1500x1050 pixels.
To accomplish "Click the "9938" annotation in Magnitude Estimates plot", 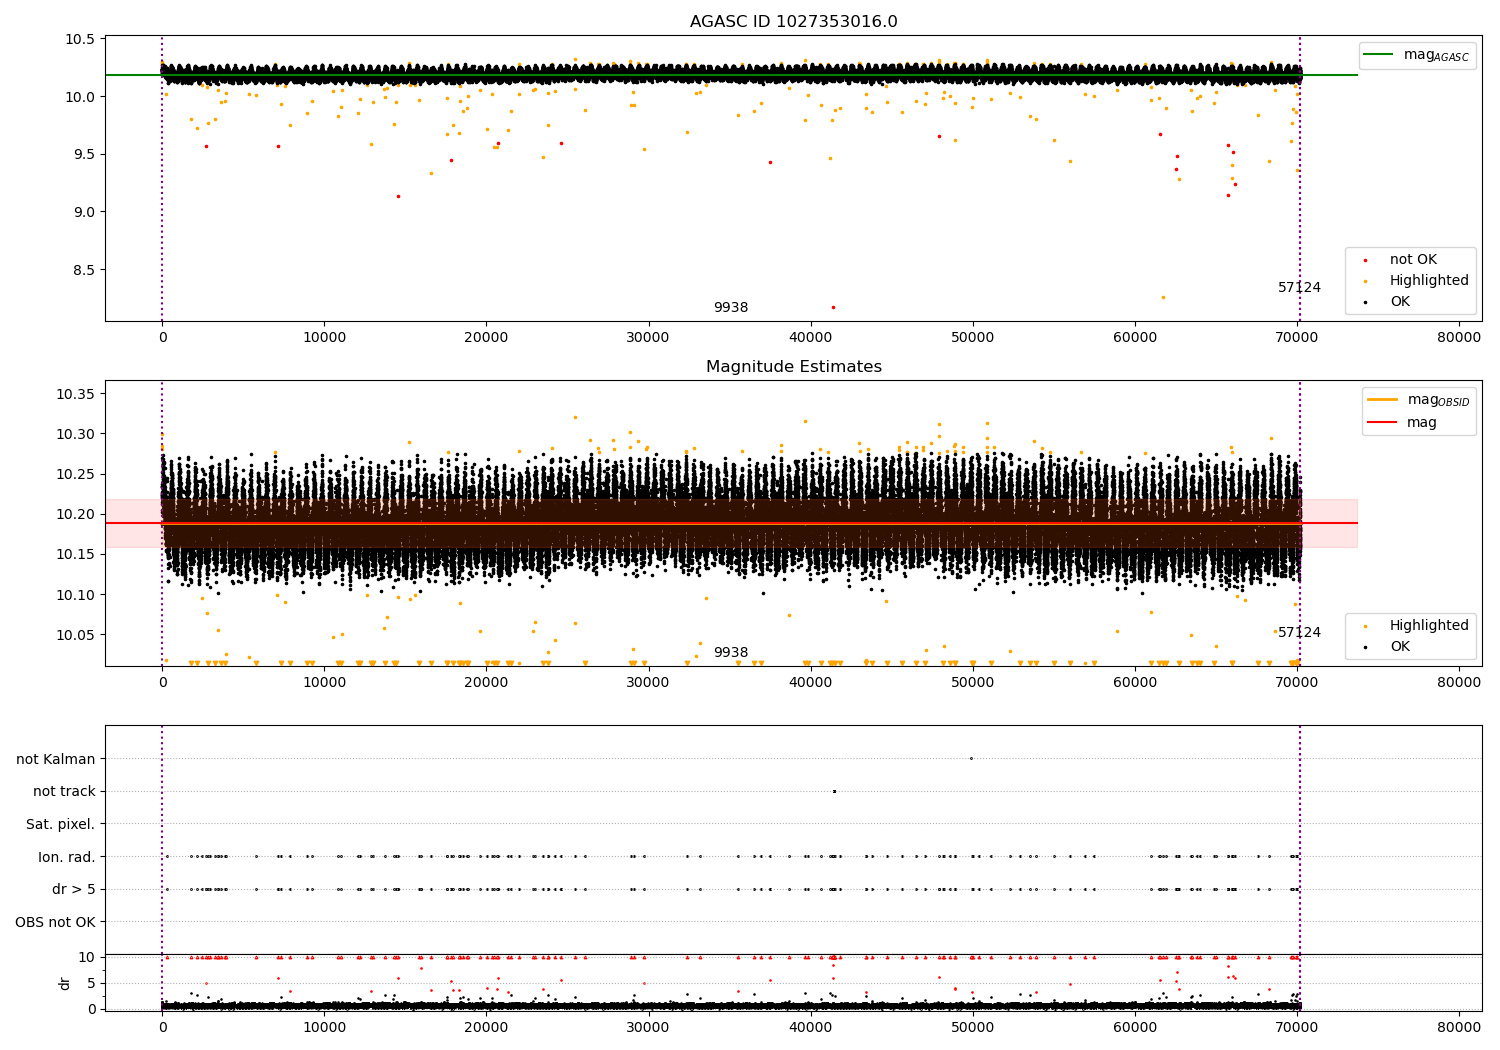I will (x=731, y=653).
